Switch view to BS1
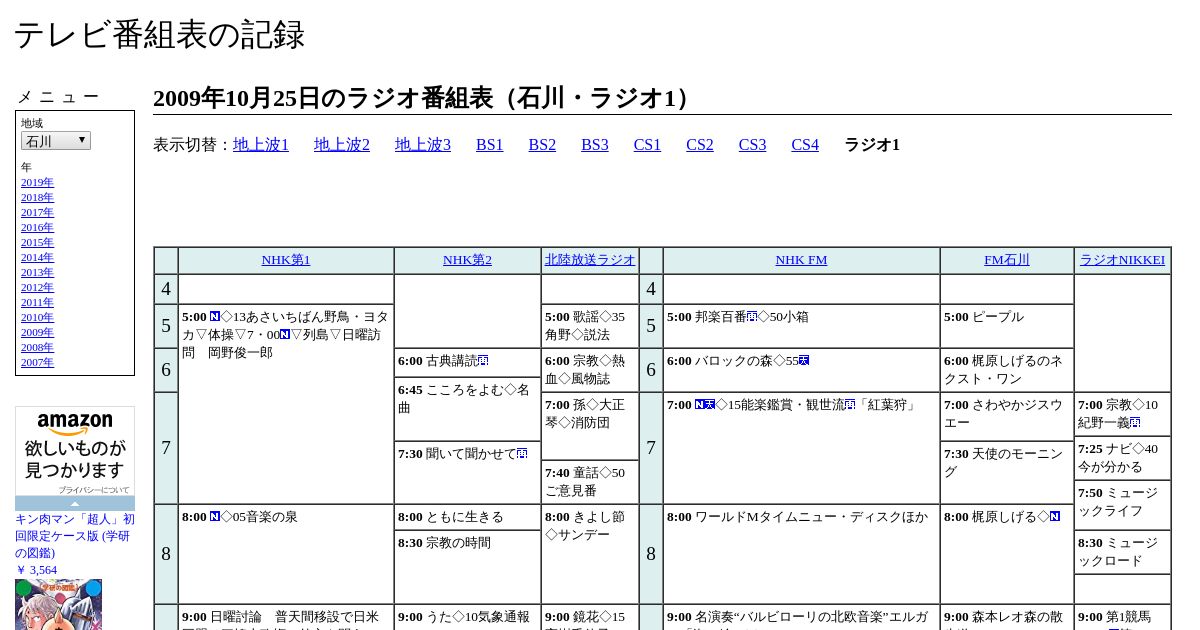The width and height of the screenshot is (1200, 630). tap(490, 145)
